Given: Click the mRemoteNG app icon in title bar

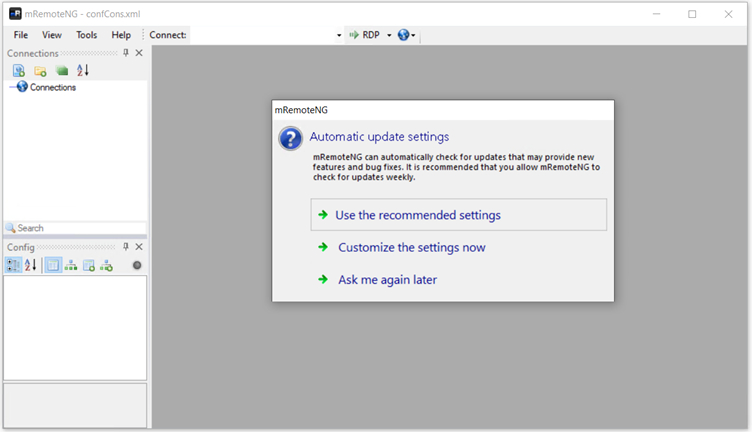Looking at the screenshot, I should point(15,13).
